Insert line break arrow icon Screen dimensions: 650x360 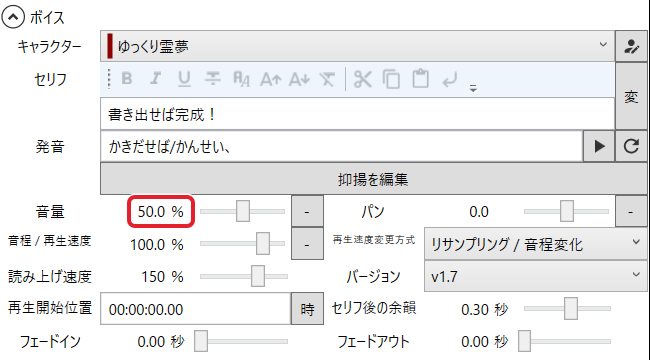[x=449, y=79]
